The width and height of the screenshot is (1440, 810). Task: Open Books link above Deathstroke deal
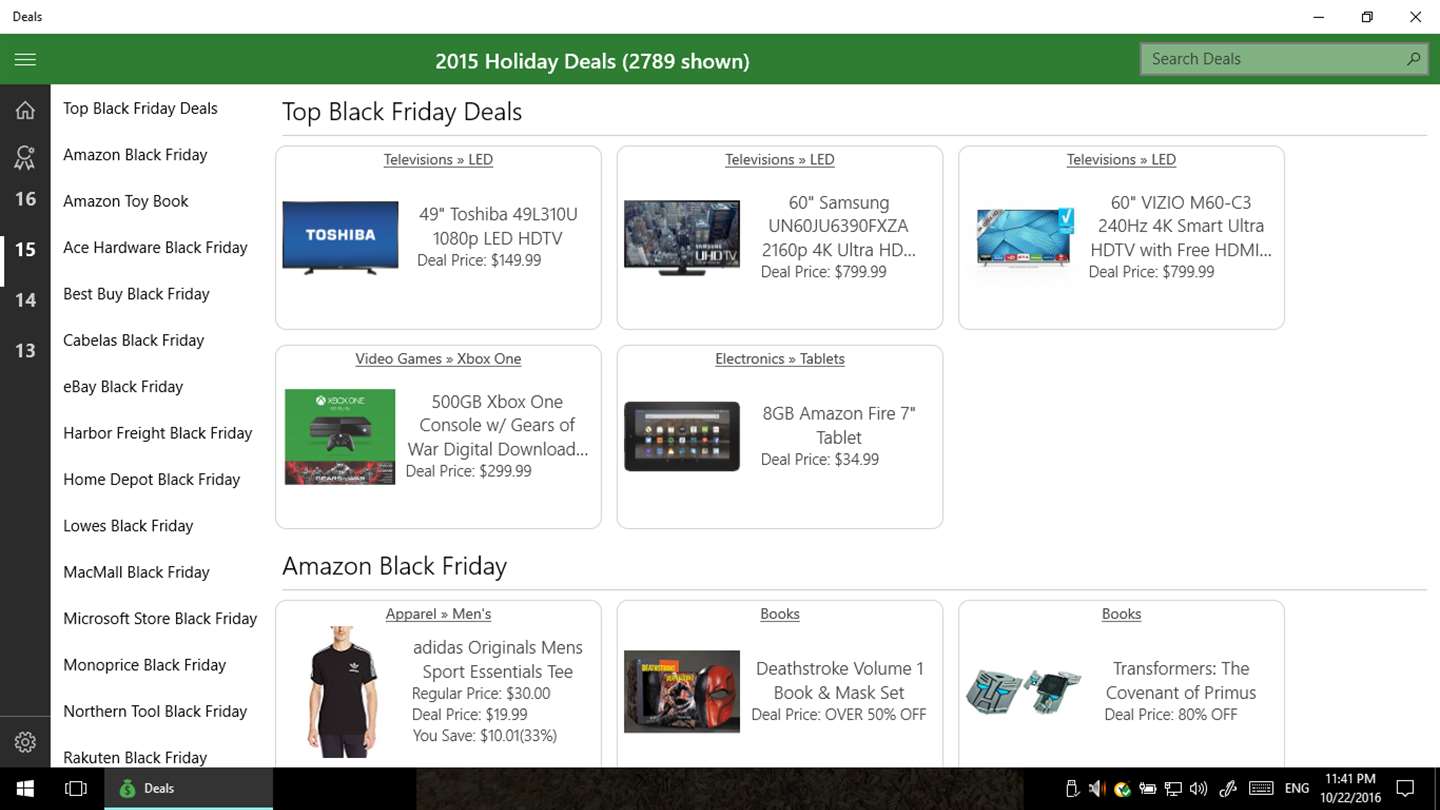click(780, 614)
